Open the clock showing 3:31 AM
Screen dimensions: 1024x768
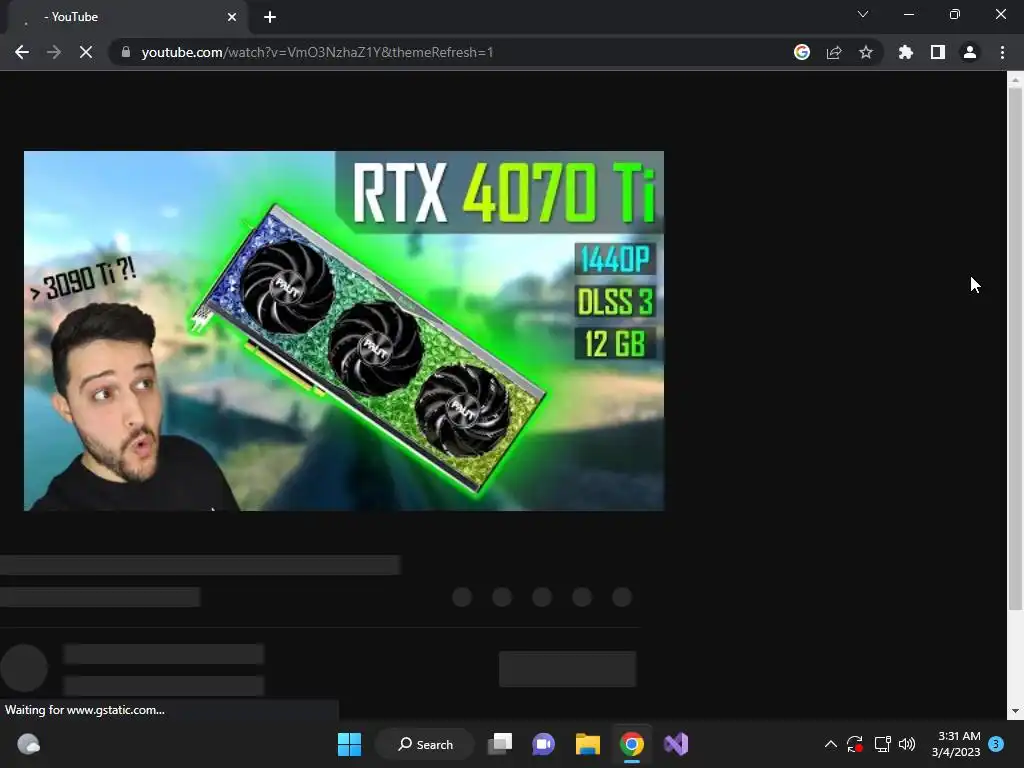957,744
